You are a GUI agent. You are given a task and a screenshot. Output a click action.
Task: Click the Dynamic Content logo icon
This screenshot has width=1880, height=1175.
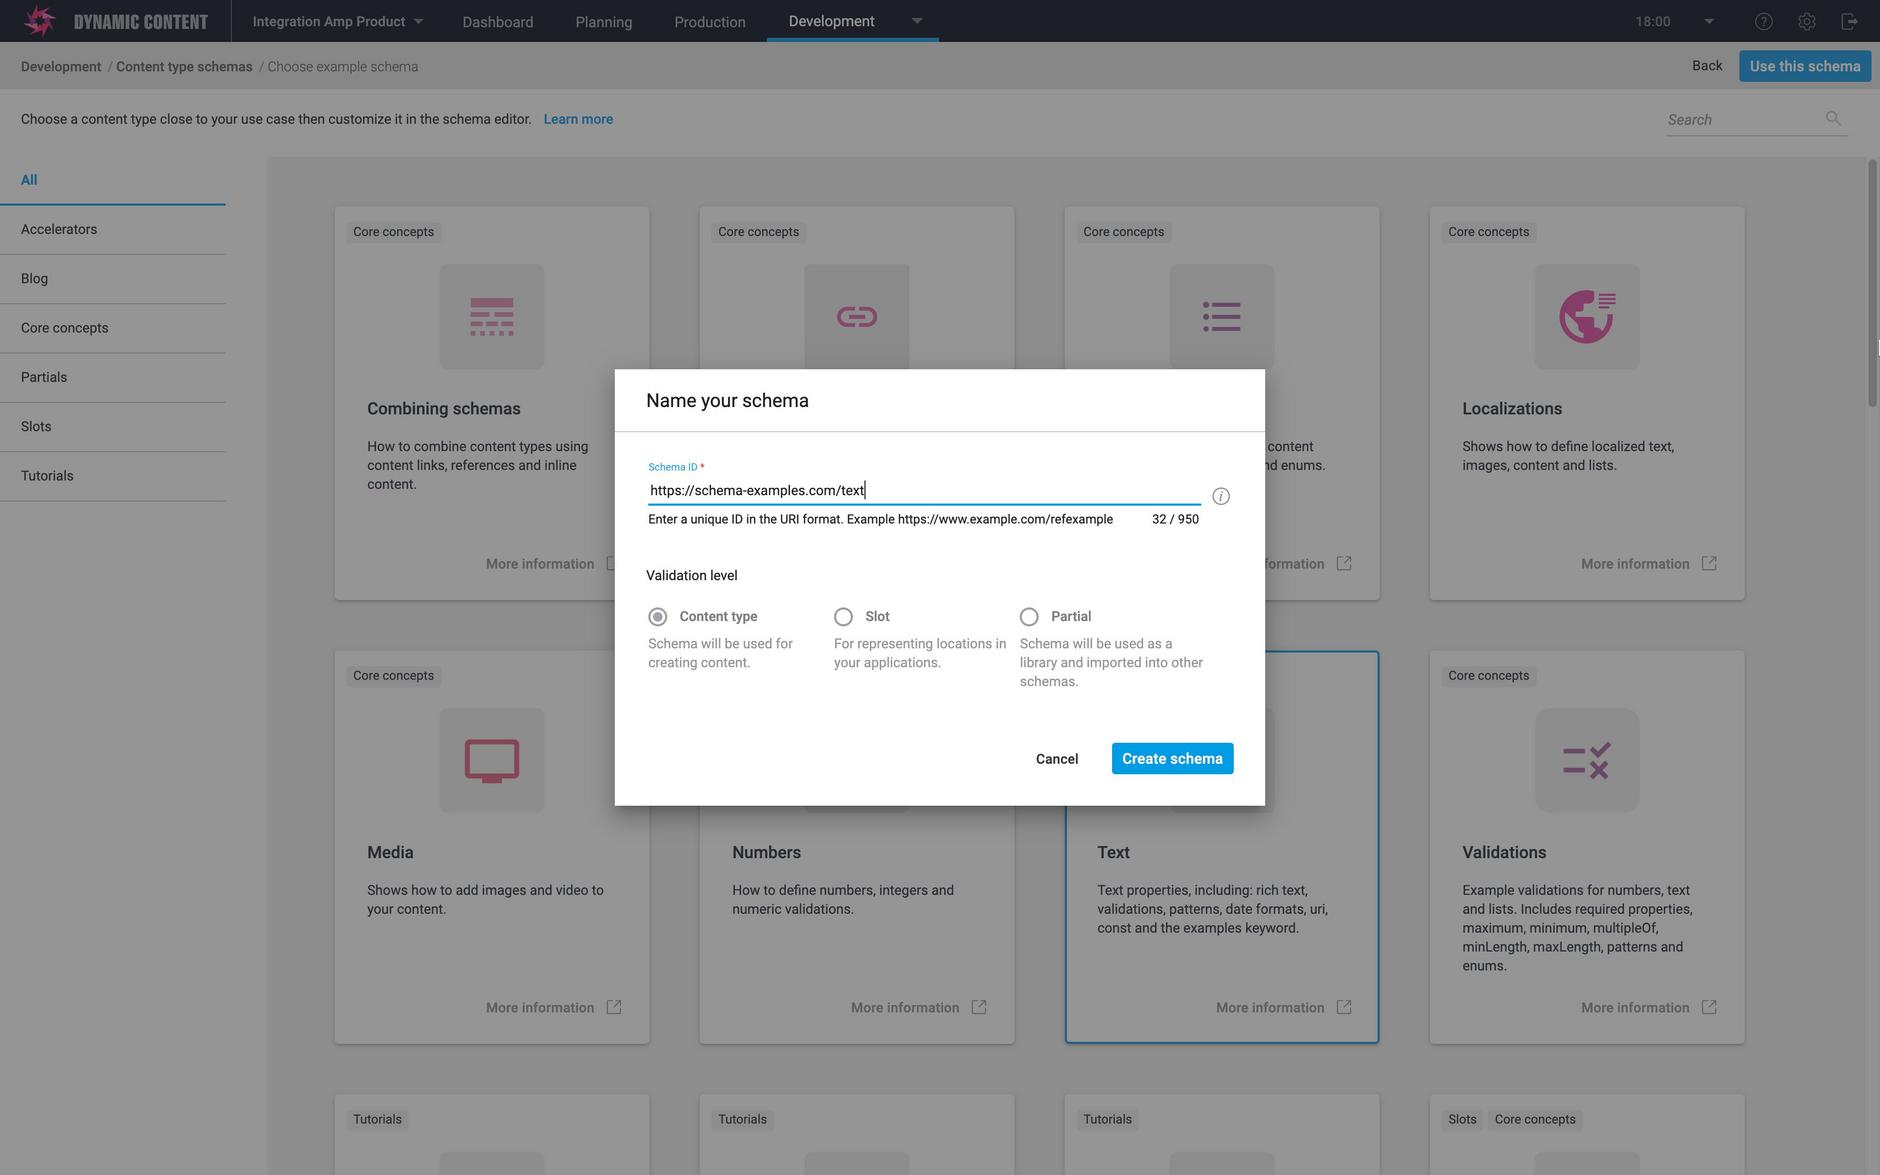39,21
